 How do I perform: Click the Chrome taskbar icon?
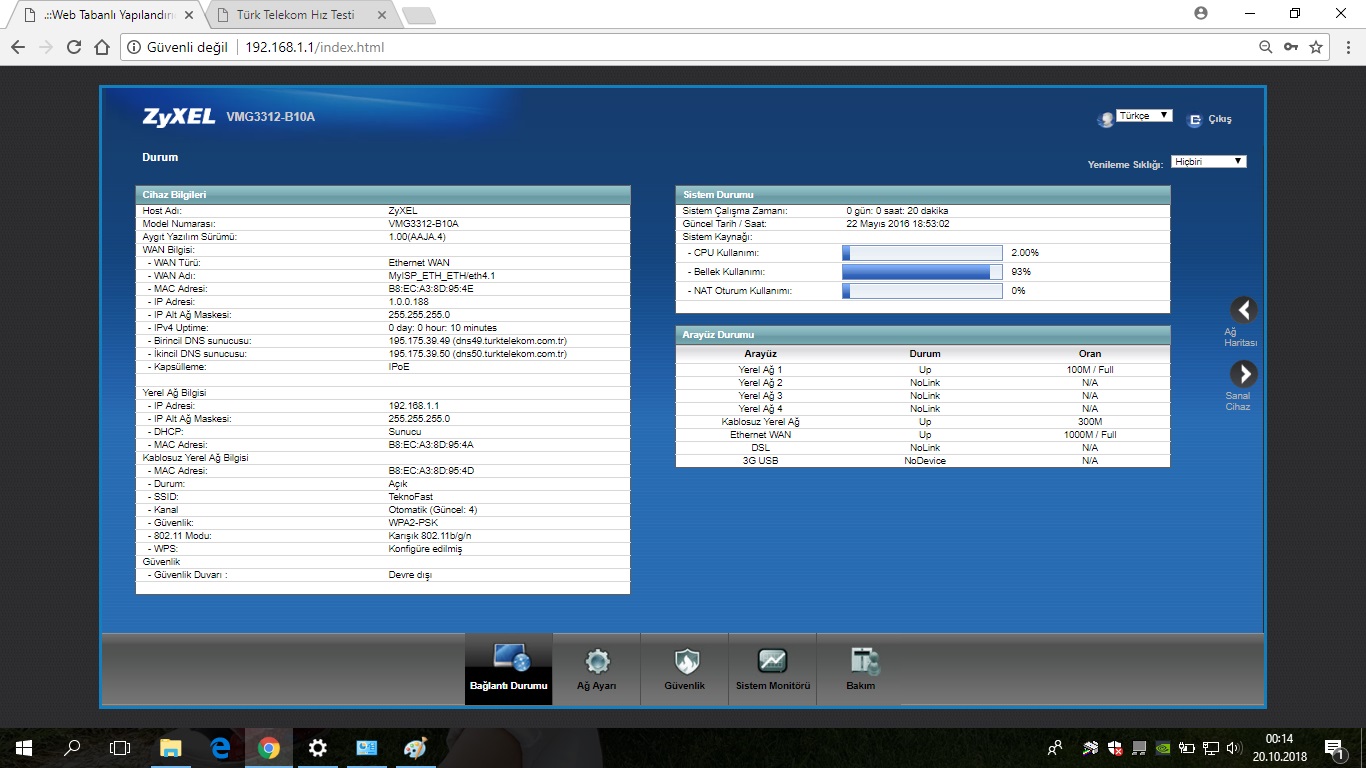(268, 747)
